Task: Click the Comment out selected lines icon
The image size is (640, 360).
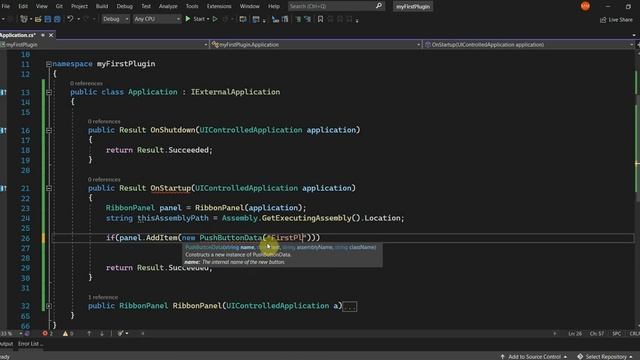Action: pos(298,19)
